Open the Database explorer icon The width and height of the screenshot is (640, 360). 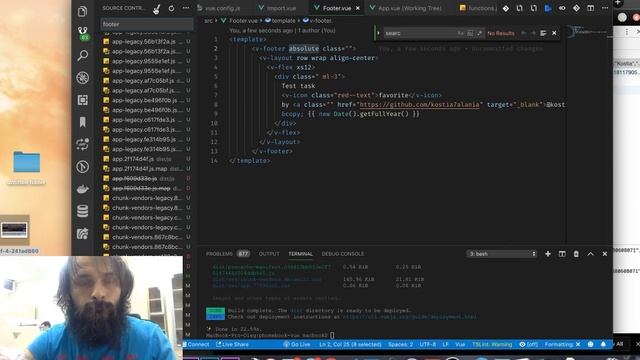point(82,211)
